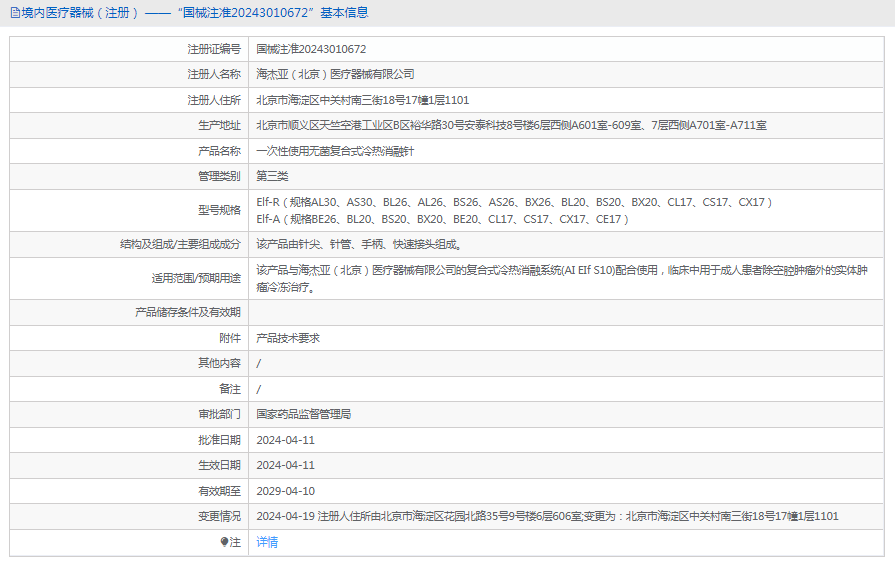The width and height of the screenshot is (895, 564).
Task: Click the document icon before 境内医疗器械 title
Action: point(15,13)
